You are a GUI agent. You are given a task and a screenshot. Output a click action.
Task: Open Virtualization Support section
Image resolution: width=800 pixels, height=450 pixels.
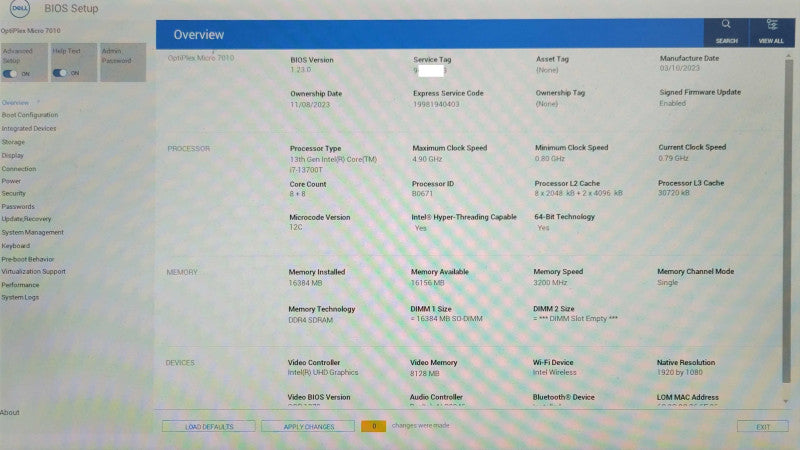coord(34,271)
